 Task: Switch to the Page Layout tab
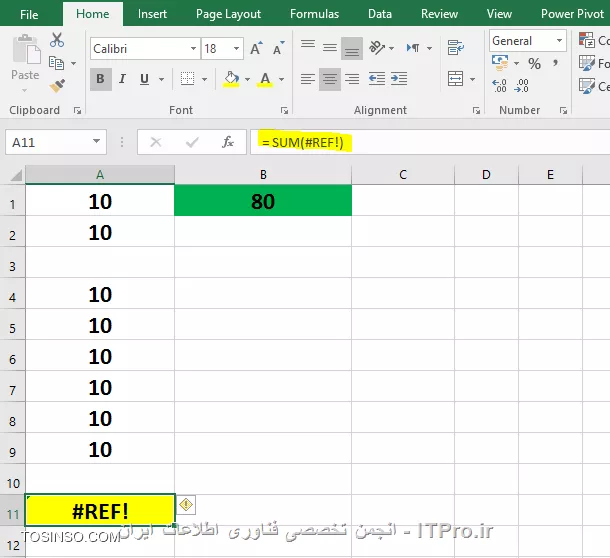coord(228,14)
